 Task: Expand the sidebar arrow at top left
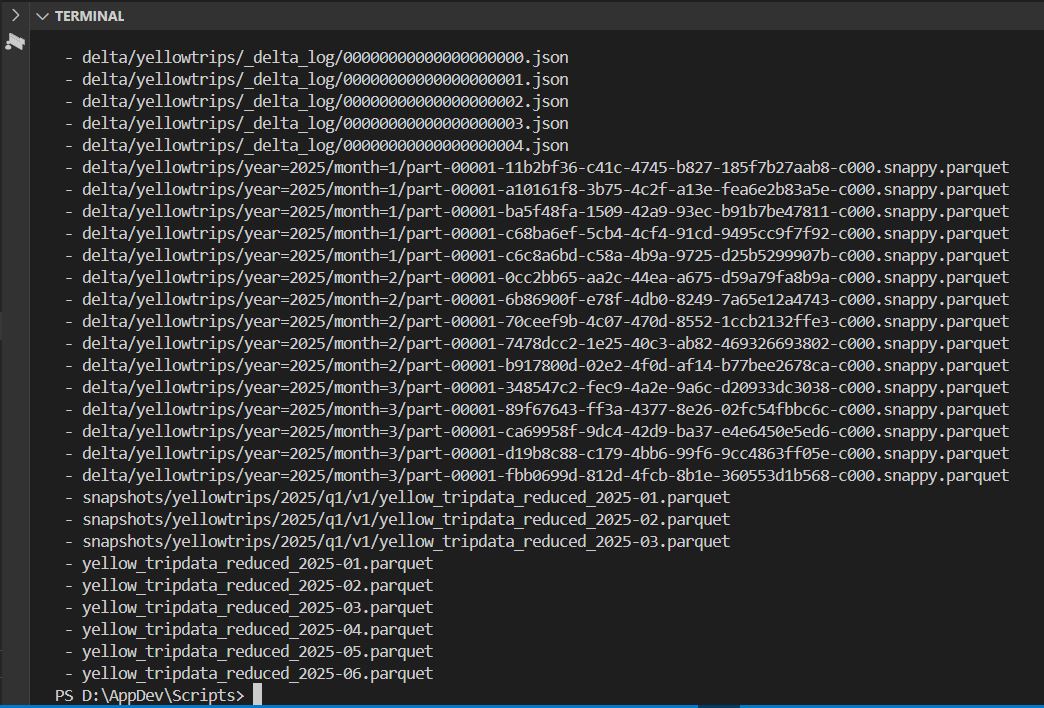click(15, 15)
